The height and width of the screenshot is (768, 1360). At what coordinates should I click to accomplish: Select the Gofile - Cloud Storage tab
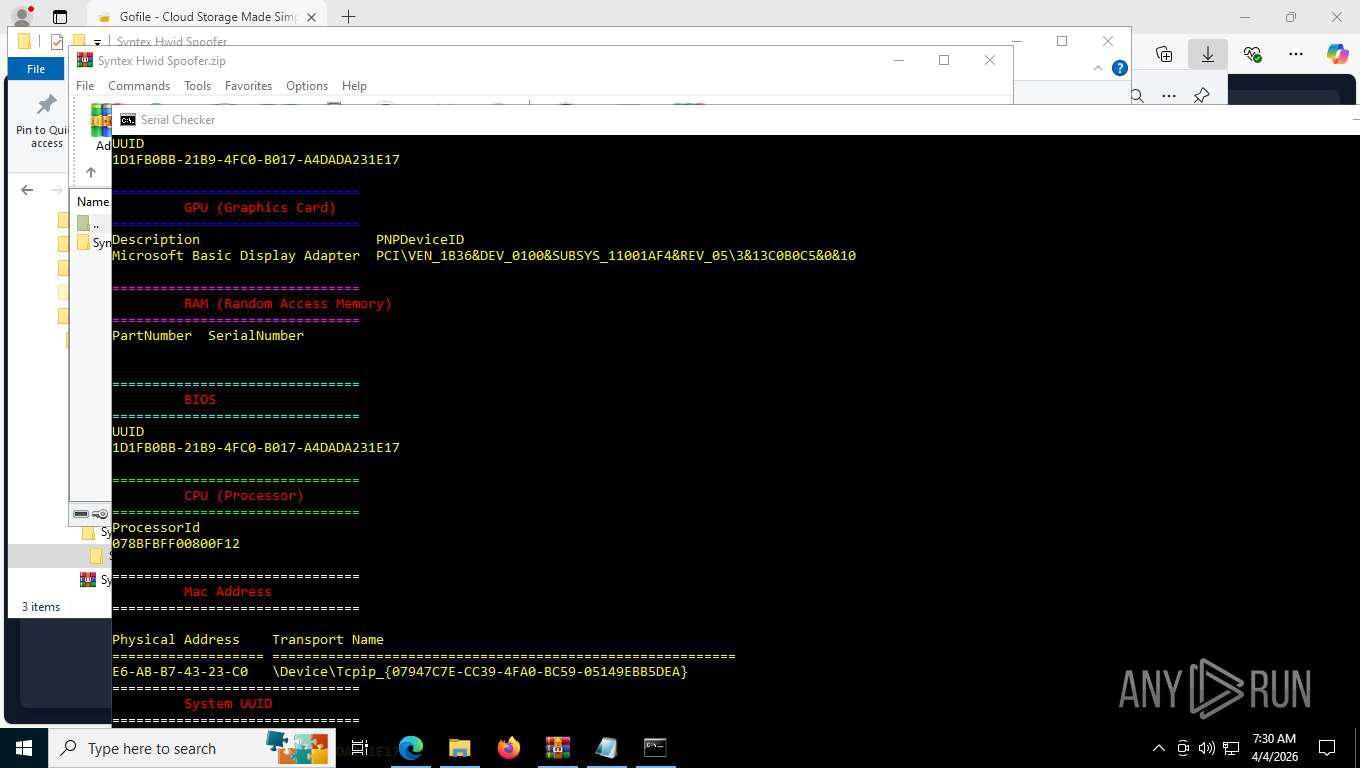pyautogui.click(x=208, y=17)
